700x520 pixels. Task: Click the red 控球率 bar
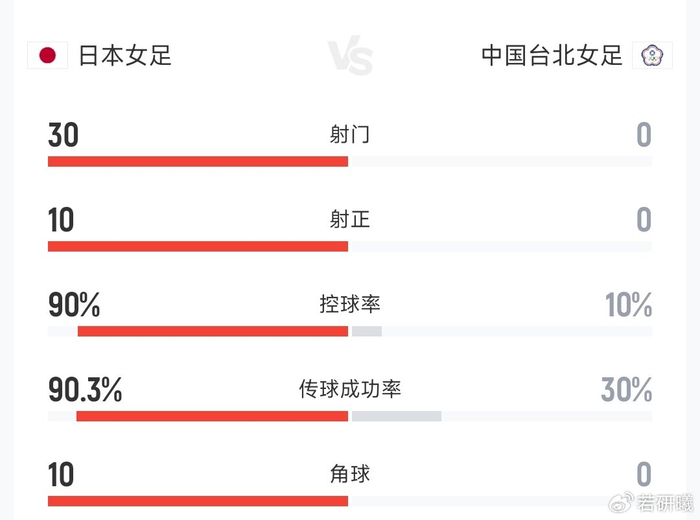(x=213, y=331)
